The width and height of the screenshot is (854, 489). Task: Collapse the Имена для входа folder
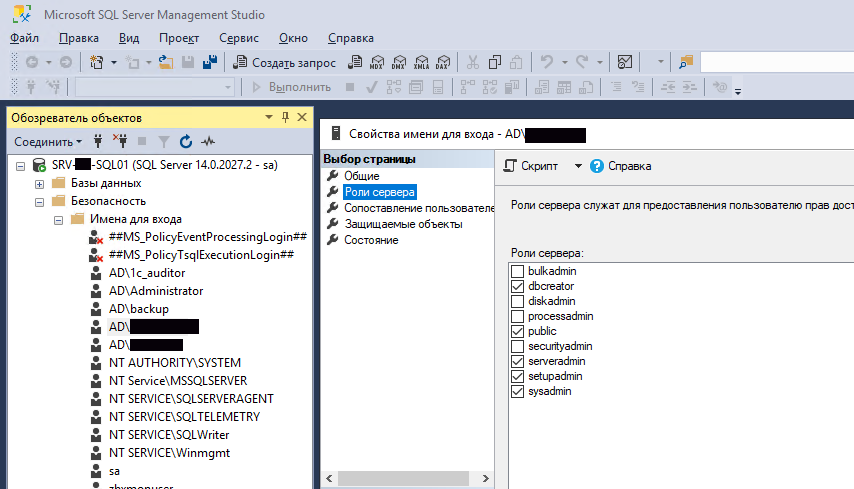pos(58,220)
